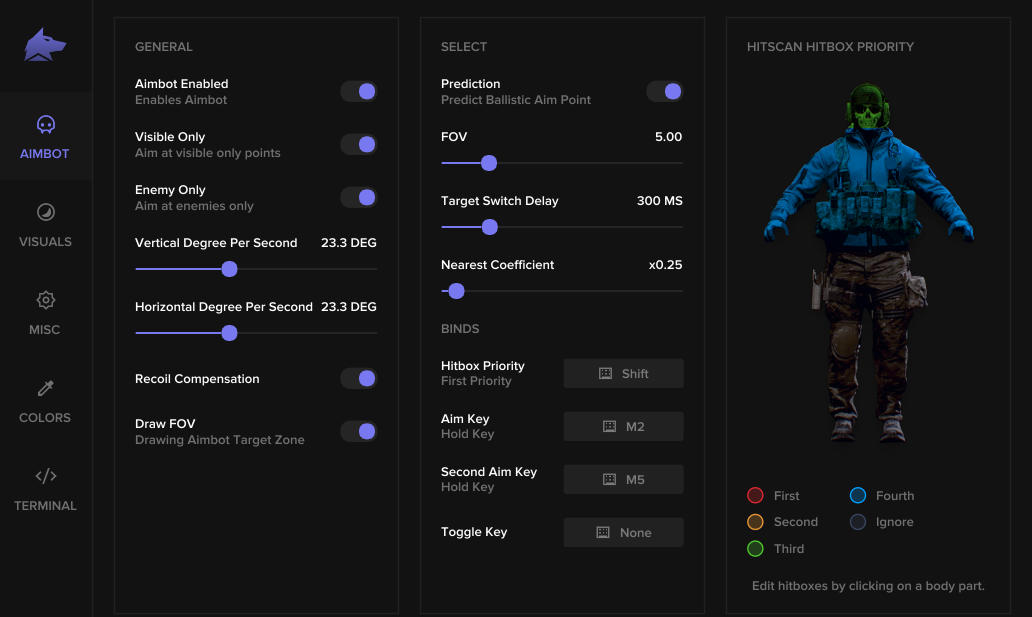
Task: Click 'Predict Ballistic Aim Point' description
Action: (516, 100)
